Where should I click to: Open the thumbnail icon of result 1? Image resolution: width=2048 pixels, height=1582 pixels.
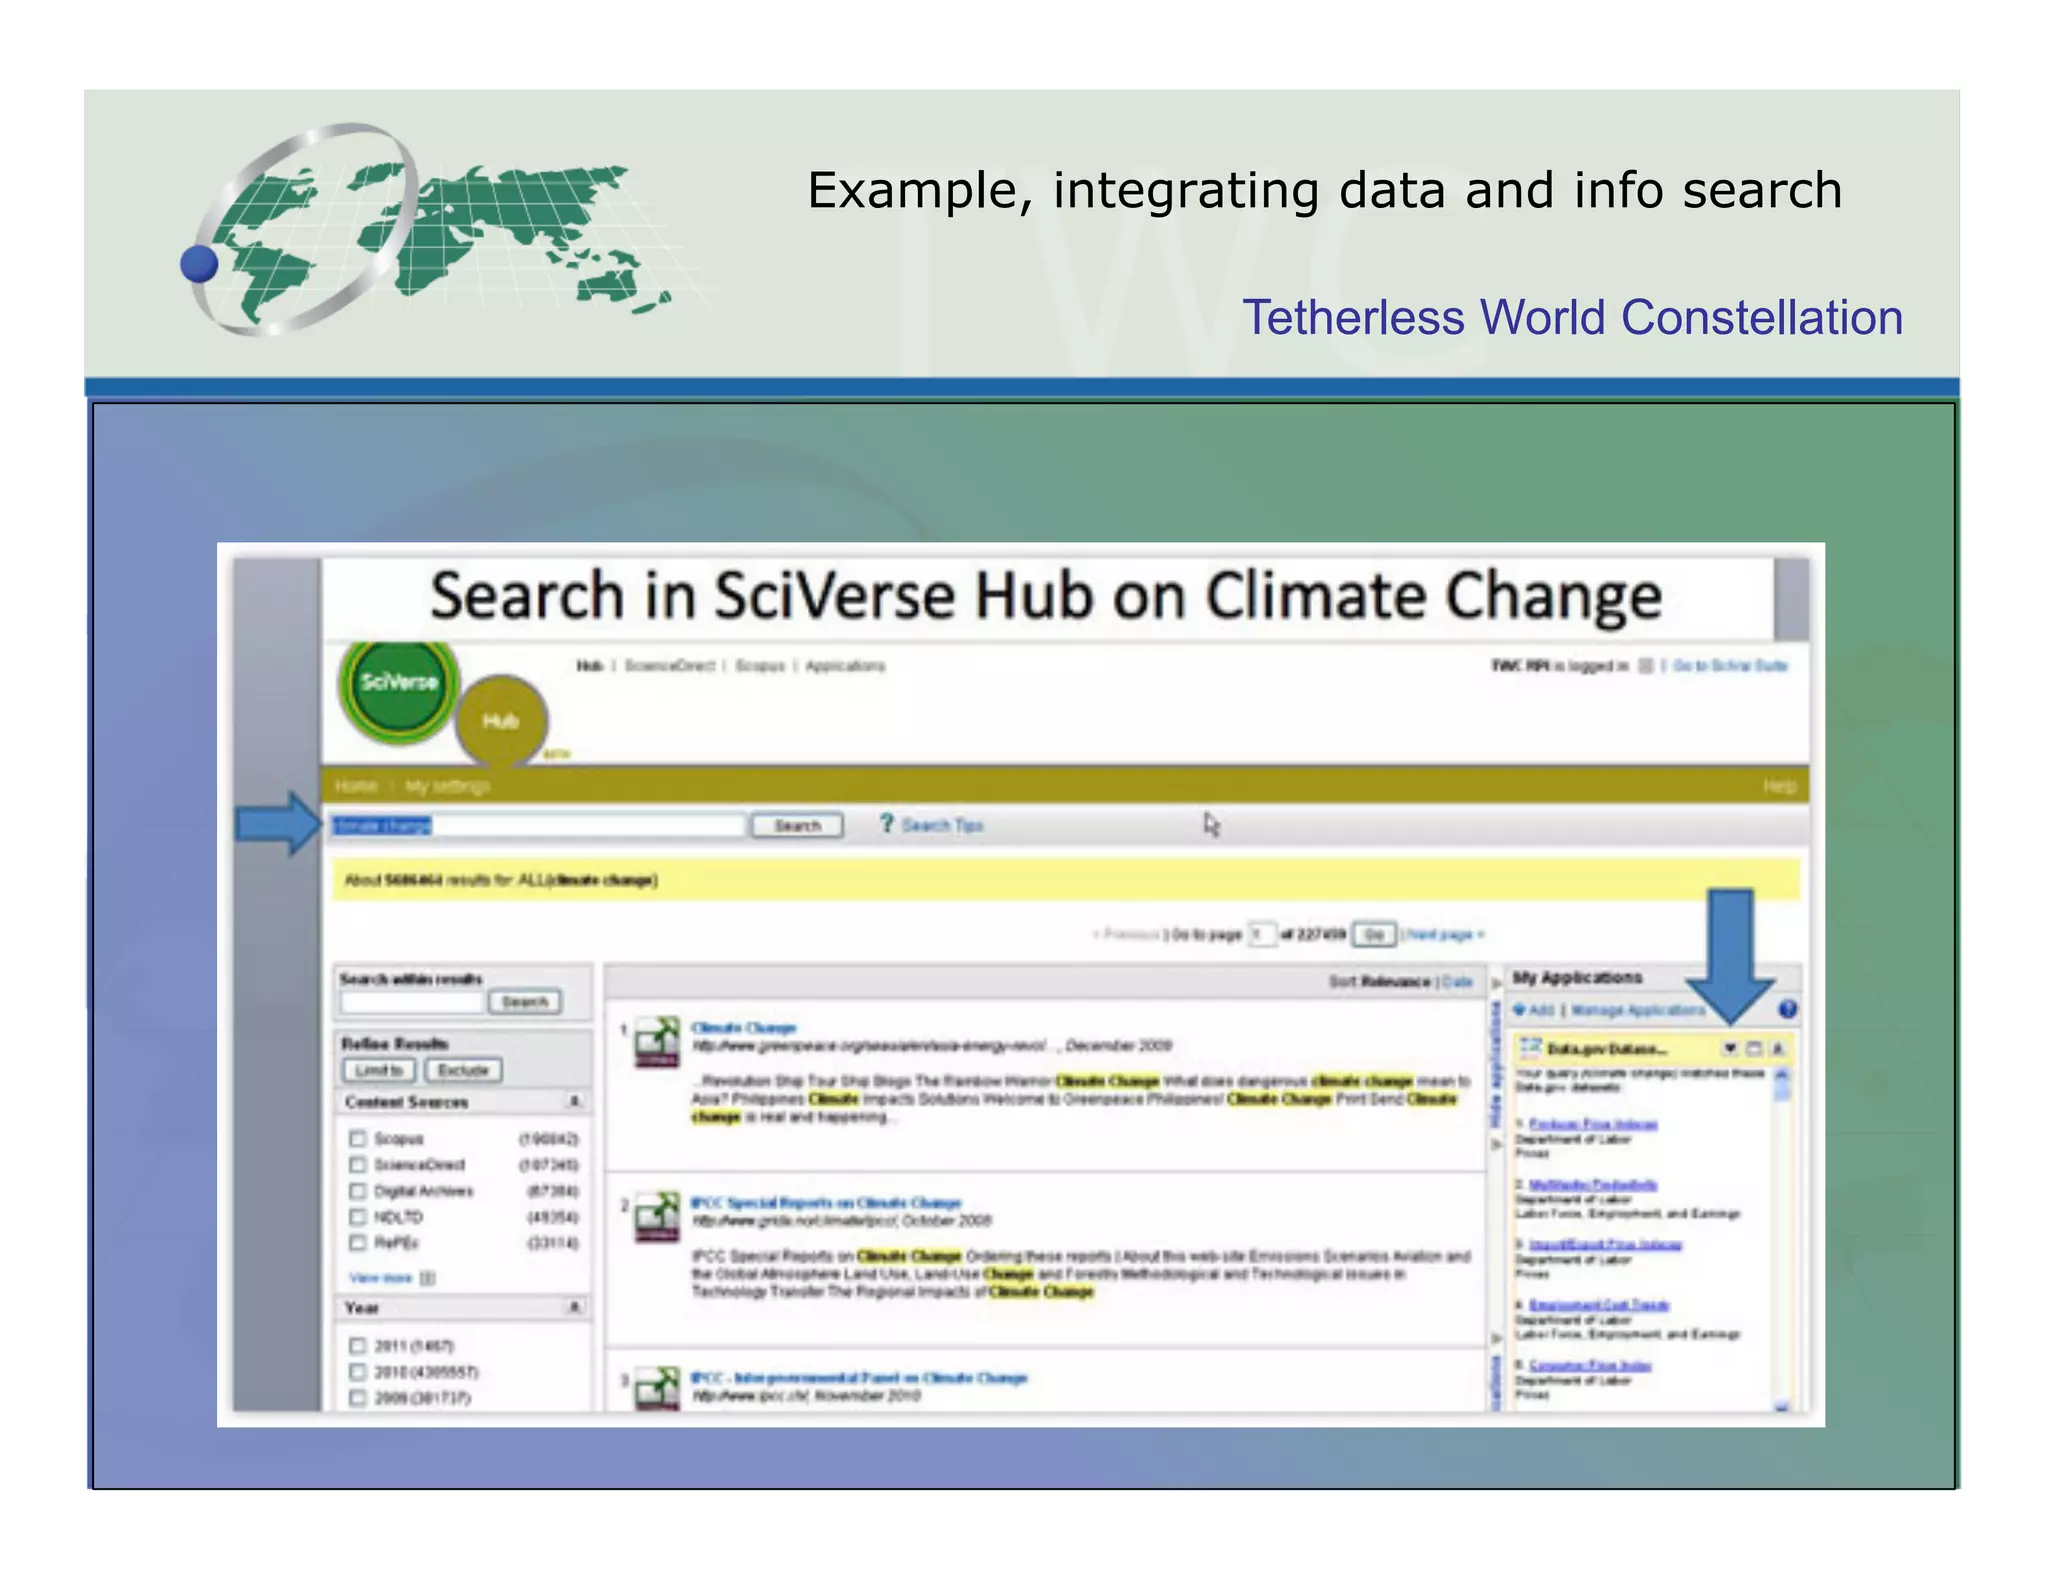click(658, 1042)
